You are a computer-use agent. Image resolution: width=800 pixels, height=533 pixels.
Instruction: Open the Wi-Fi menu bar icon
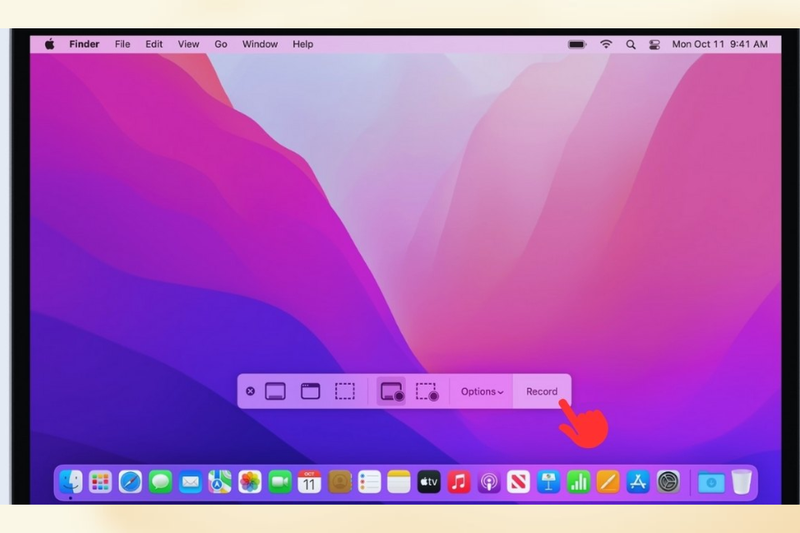tap(606, 44)
